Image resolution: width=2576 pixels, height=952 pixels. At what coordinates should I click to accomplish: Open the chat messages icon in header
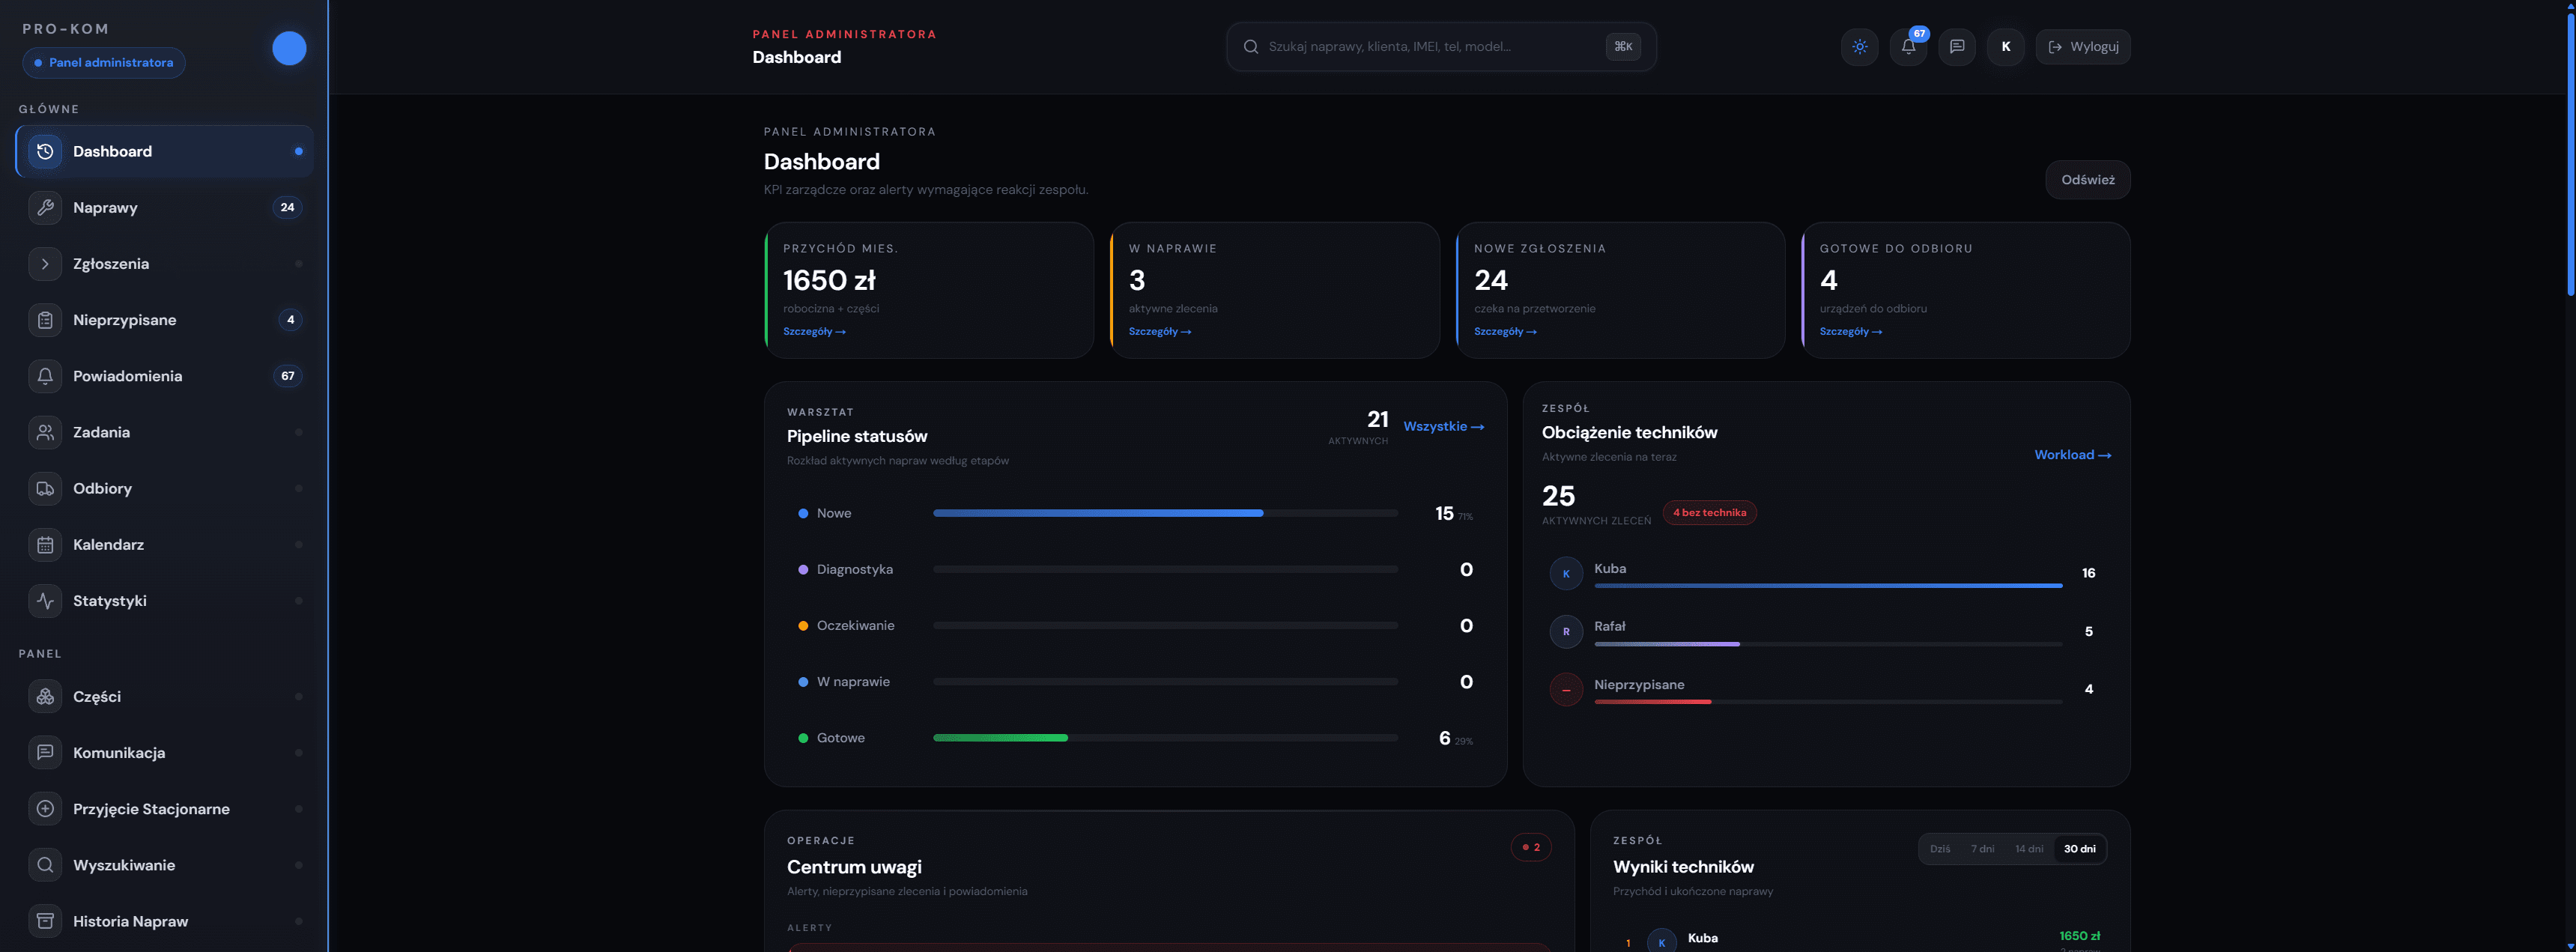tap(1956, 46)
